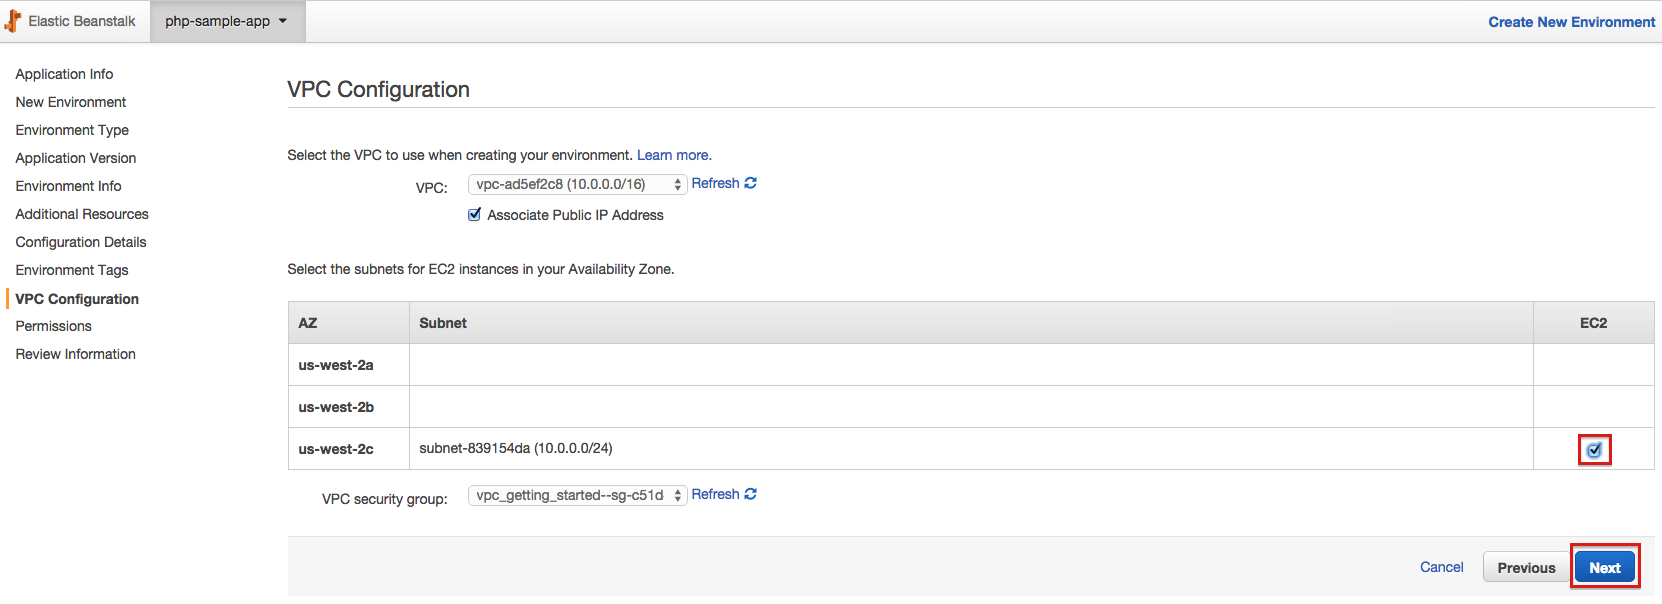Open the php-sample-app application dropdown
The image size is (1662, 604).
226,21
